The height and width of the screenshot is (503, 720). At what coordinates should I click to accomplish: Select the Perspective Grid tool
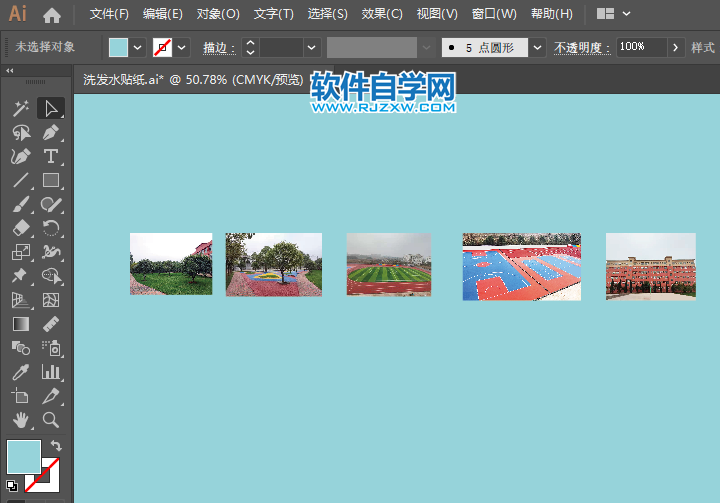pos(21,300)
